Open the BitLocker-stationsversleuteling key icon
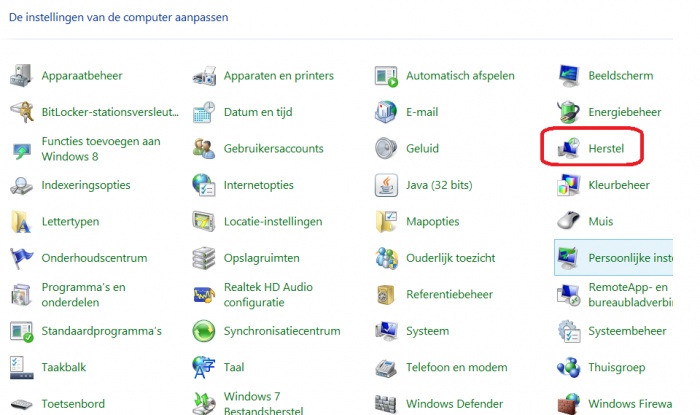The image size is (700, 415). (21, 112)
